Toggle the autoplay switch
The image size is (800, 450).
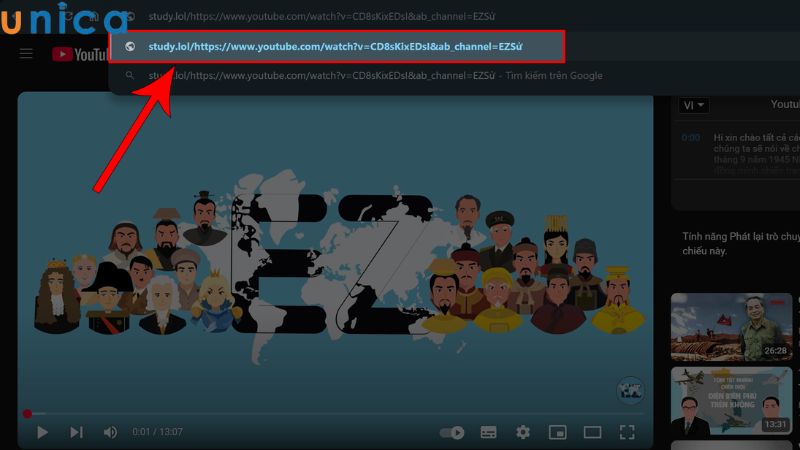coord(452,433)
